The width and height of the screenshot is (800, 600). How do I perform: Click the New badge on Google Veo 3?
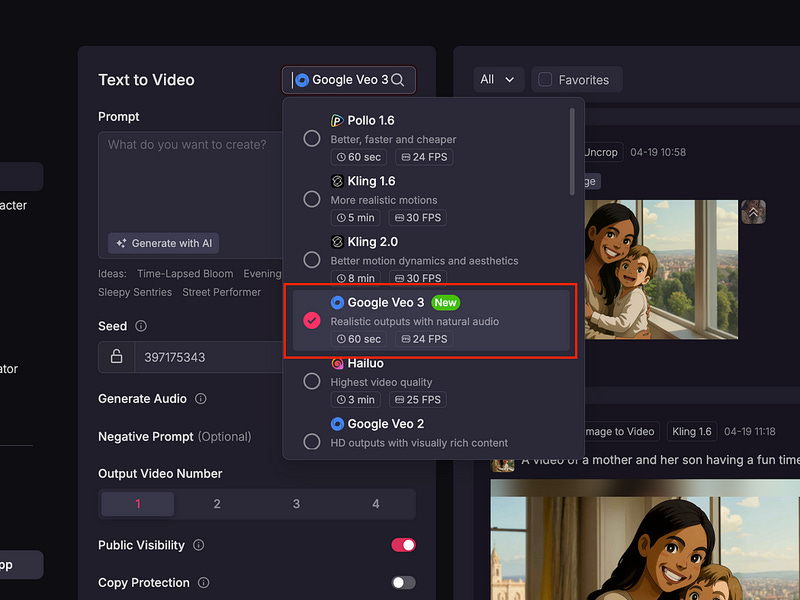pyautogui.click(x=445, y=303)
